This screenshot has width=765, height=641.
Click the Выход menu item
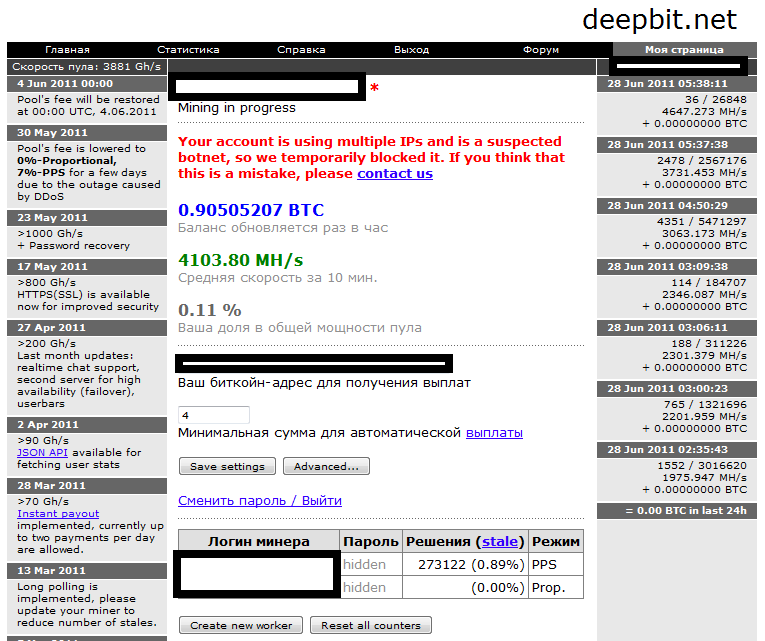pos(411,50)
